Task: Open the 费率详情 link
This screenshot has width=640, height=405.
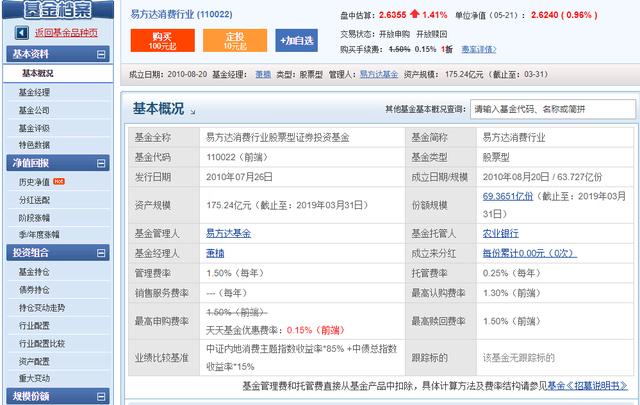Action: point(479,49)
